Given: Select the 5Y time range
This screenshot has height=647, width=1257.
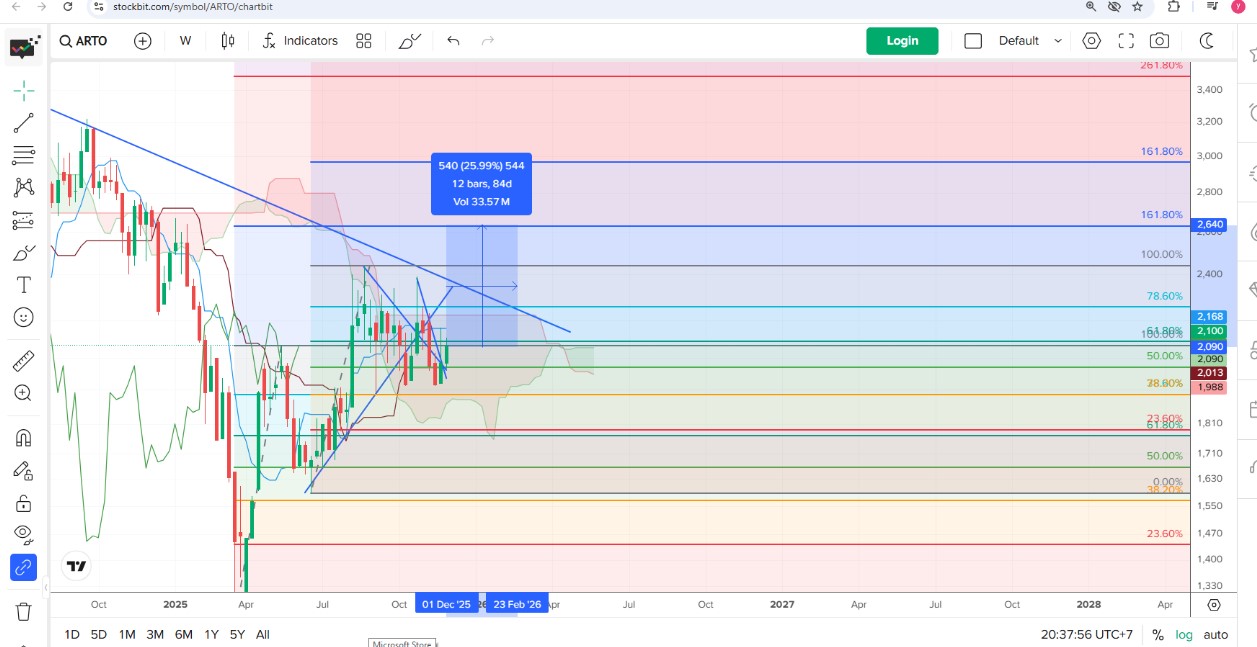Looking at the screenshot, I should [237, 634].
